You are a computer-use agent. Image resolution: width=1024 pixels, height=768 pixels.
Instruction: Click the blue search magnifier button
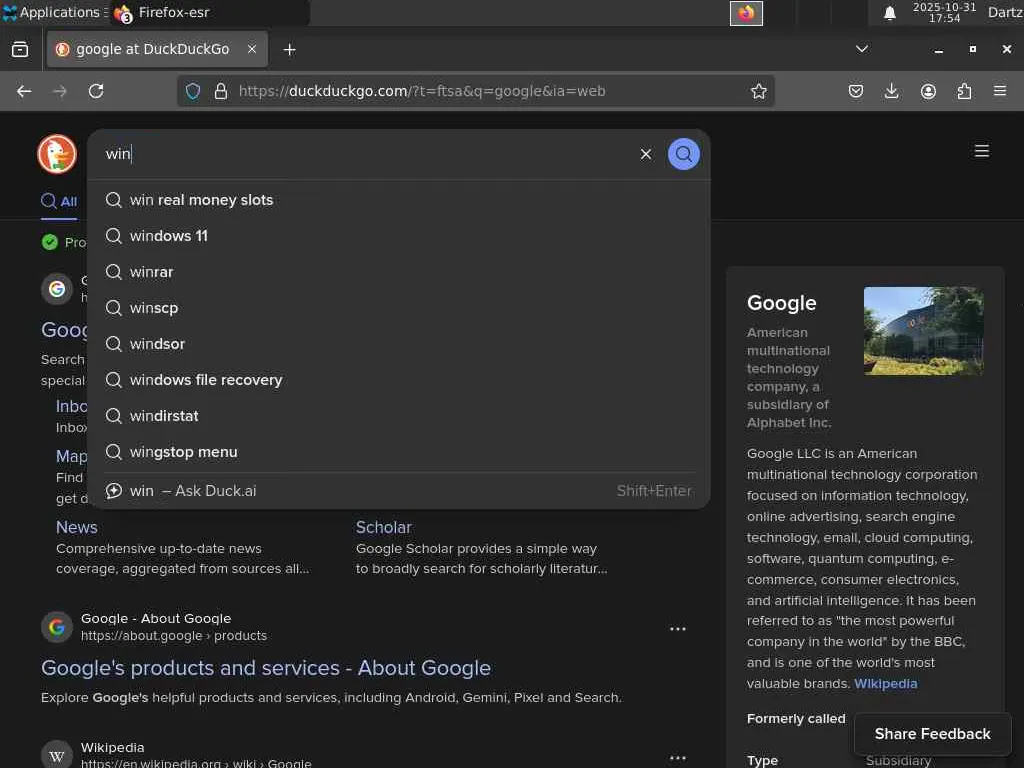coord(683,154)
